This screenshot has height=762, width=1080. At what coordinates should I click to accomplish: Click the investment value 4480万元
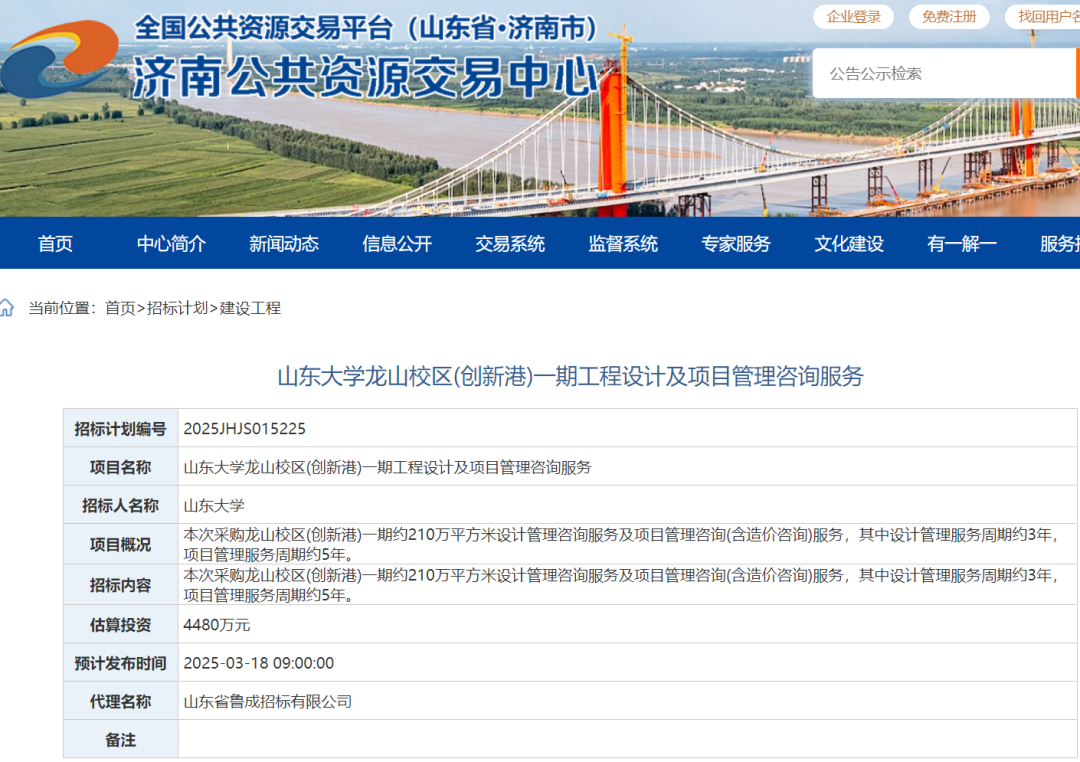pyautogui.click(x=216, y=625)
